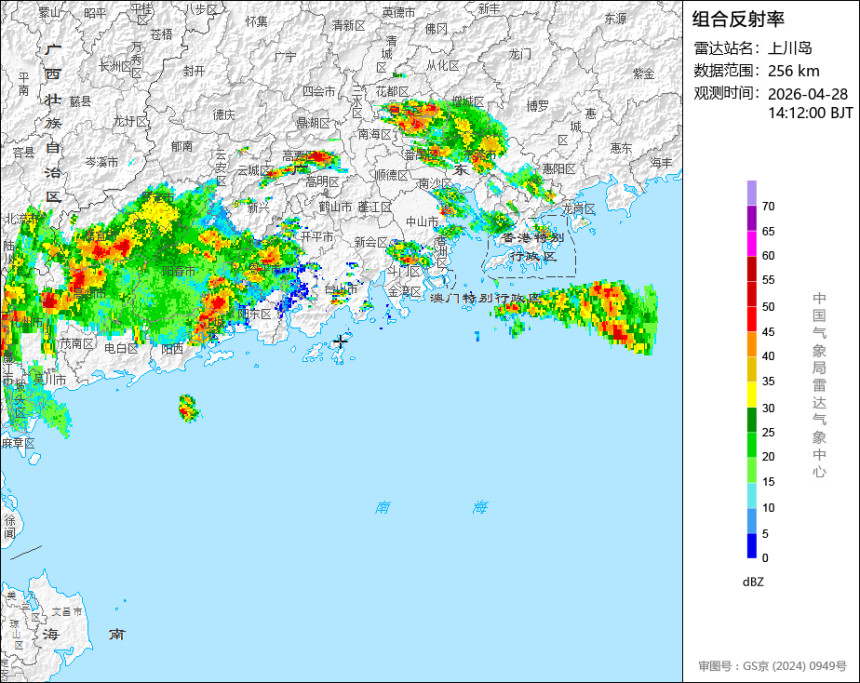
Task: Click the time stamp 14:12:00 BJT
Action: (x=811, y=113)
